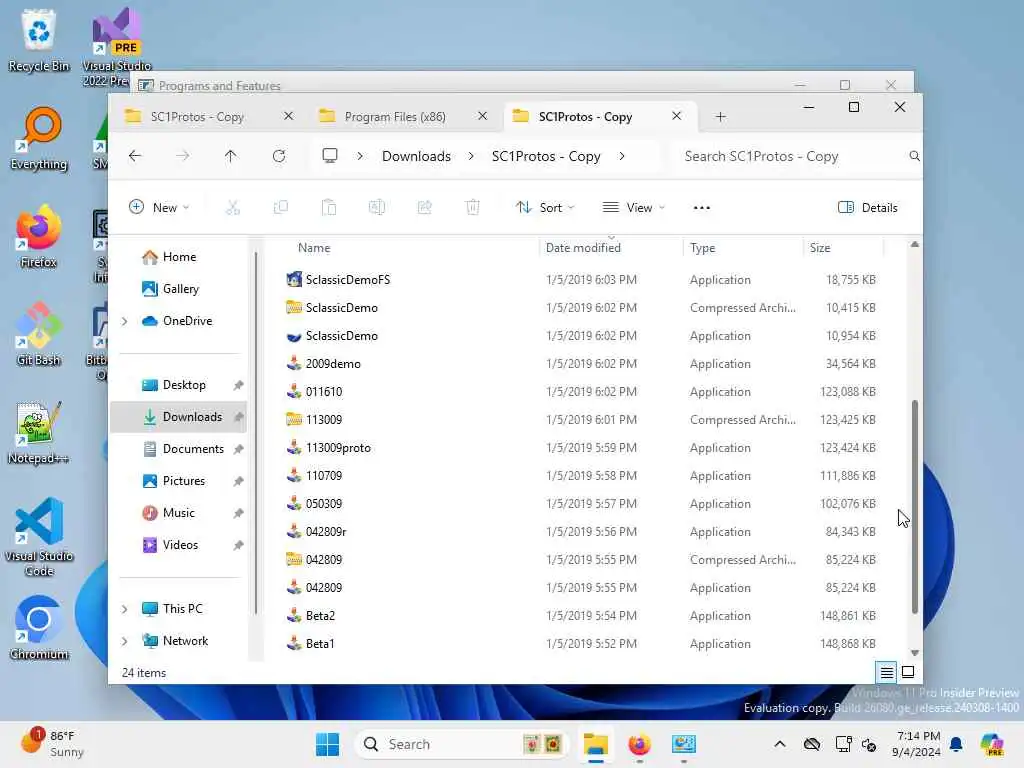Open Firefox from the taskbar
The image size is (1024, 768).
click(639, 744)
